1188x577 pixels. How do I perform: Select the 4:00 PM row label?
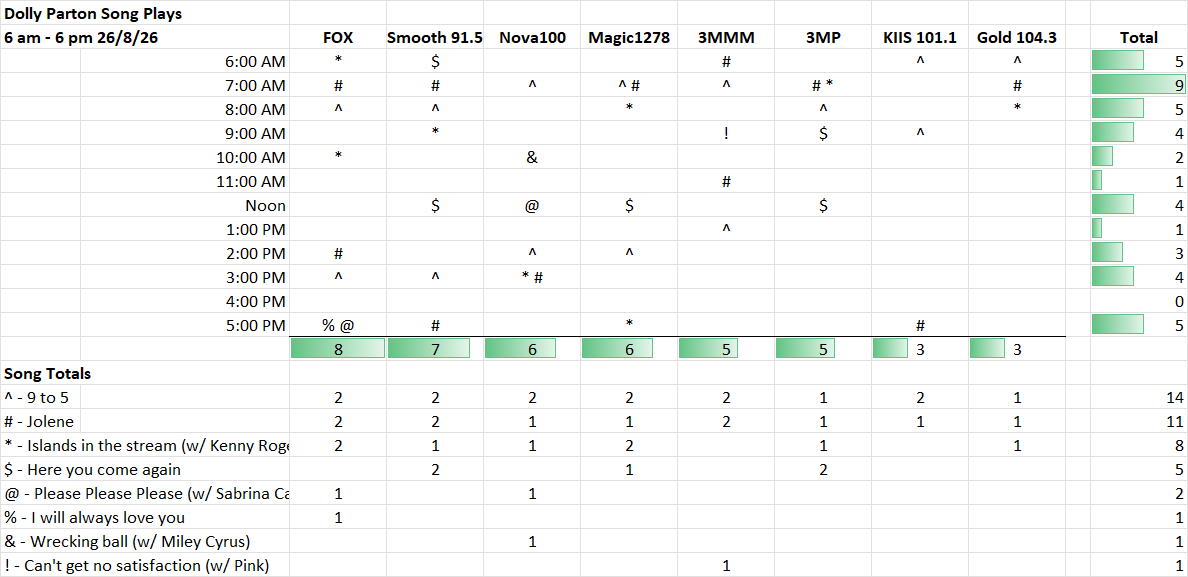pyautogui.click(x=254, y=301)
